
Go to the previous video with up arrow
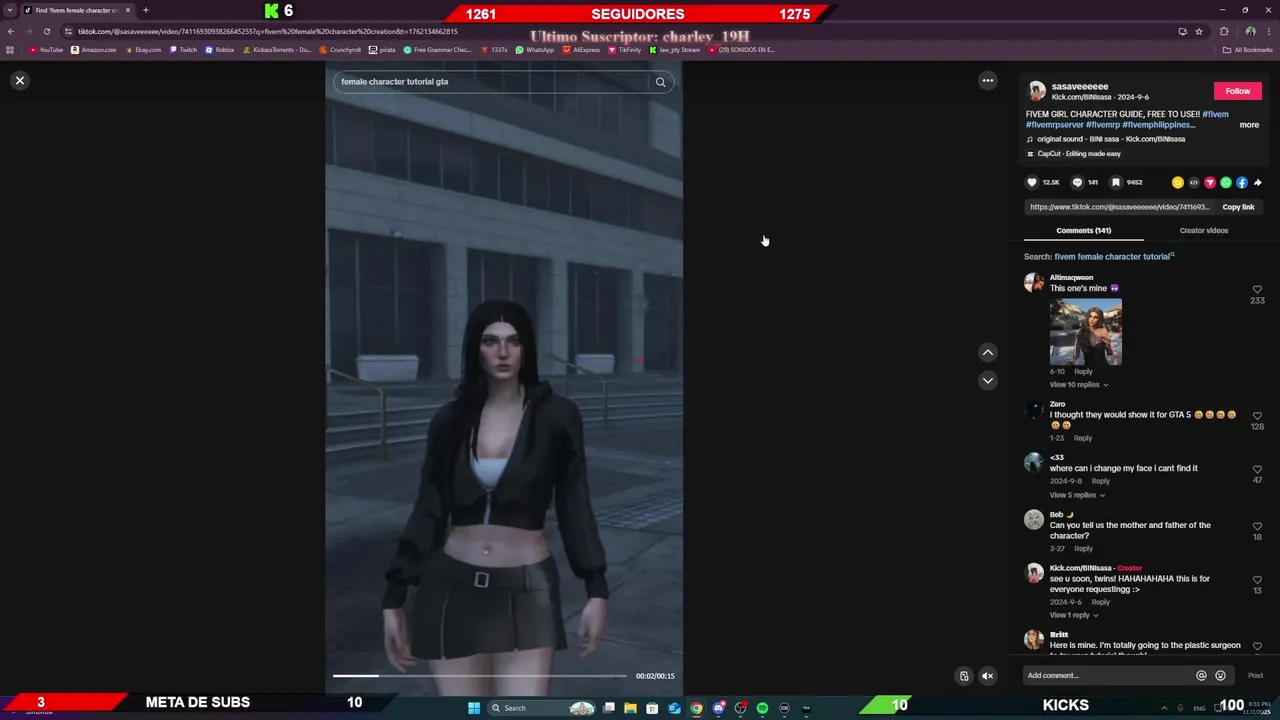[x=987, y=352]
